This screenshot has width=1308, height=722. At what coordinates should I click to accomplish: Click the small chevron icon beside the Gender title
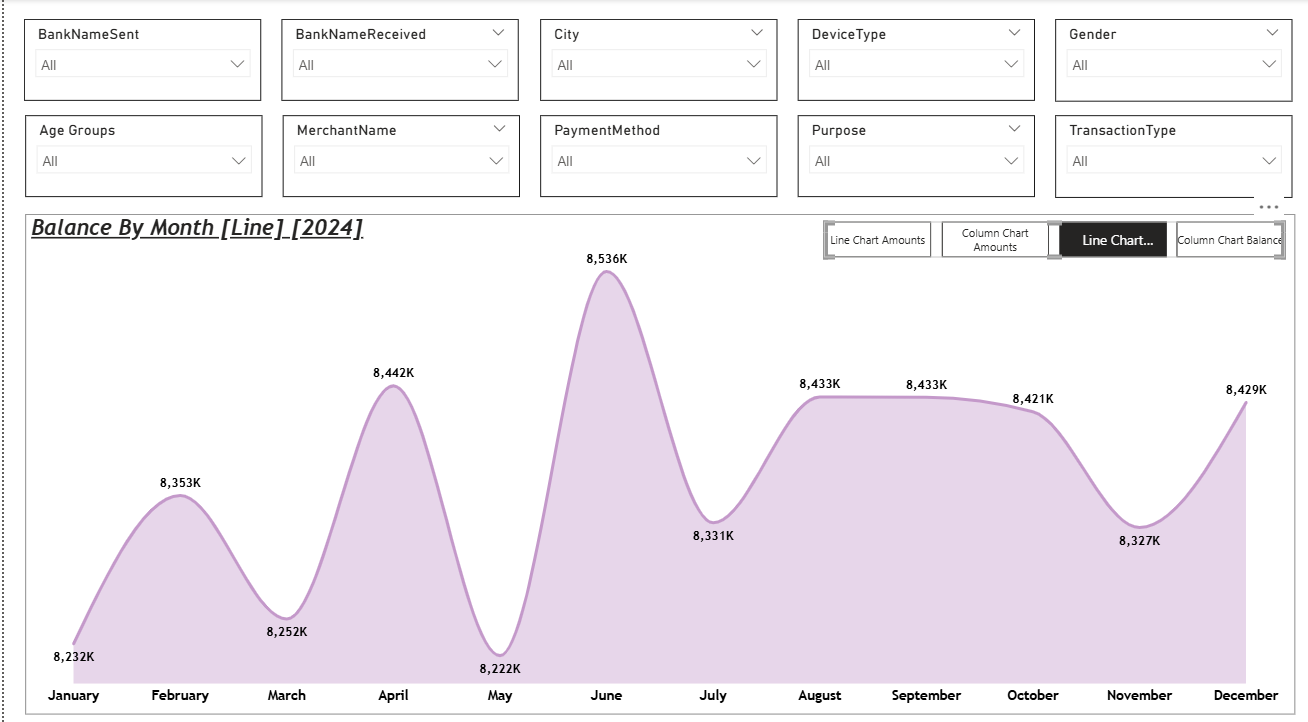1272,33
